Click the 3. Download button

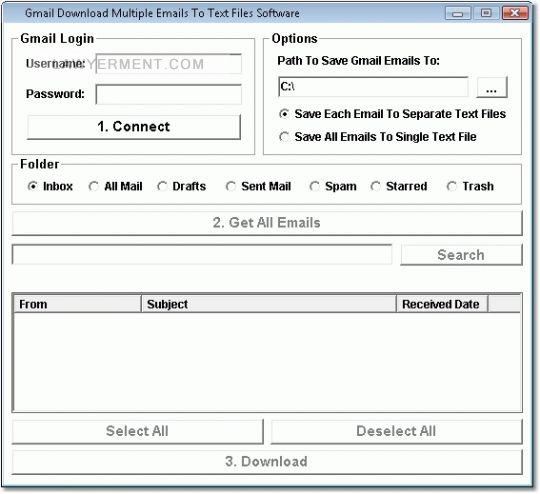(x=267, y=462)
